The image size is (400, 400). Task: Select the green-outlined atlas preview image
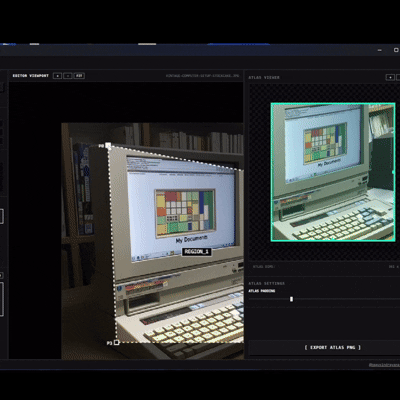click(333, 172)
